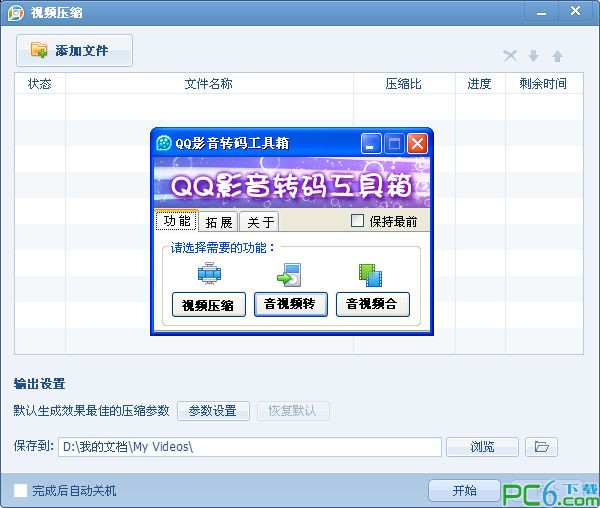Click the audio-video merge icon above 音视频合
The width and height of the screenshot is (600, 508).
click(x=370, y=275)
